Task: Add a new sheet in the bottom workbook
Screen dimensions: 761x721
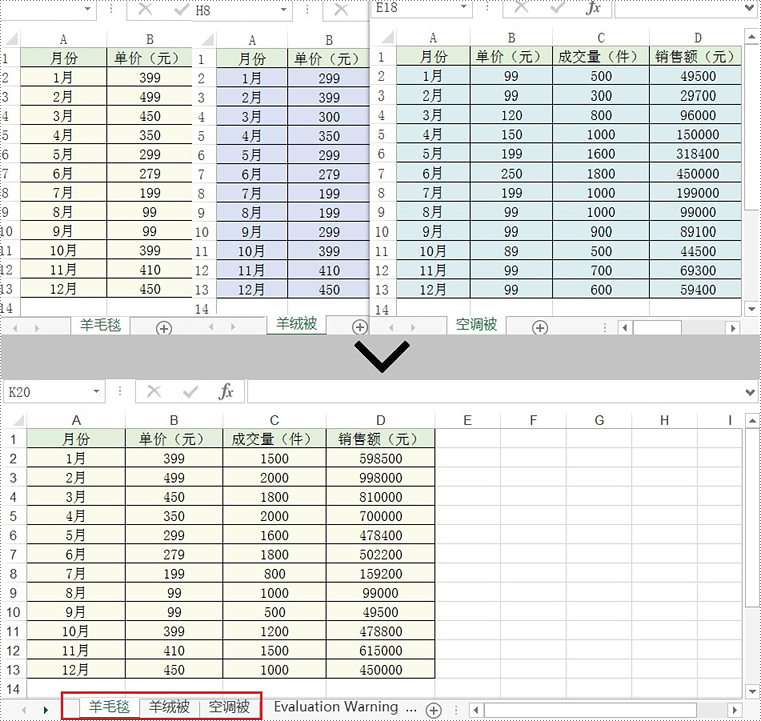Action: [433, 710]
